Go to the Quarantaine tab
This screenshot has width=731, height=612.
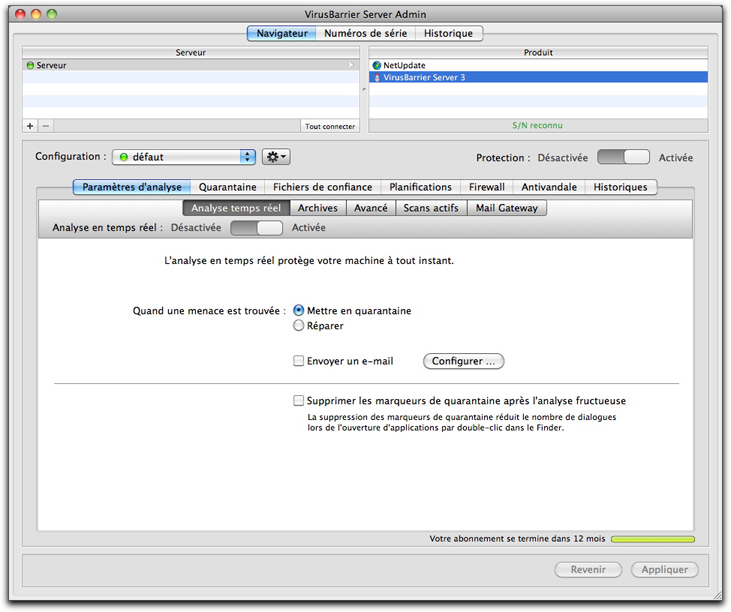(228, 187)
